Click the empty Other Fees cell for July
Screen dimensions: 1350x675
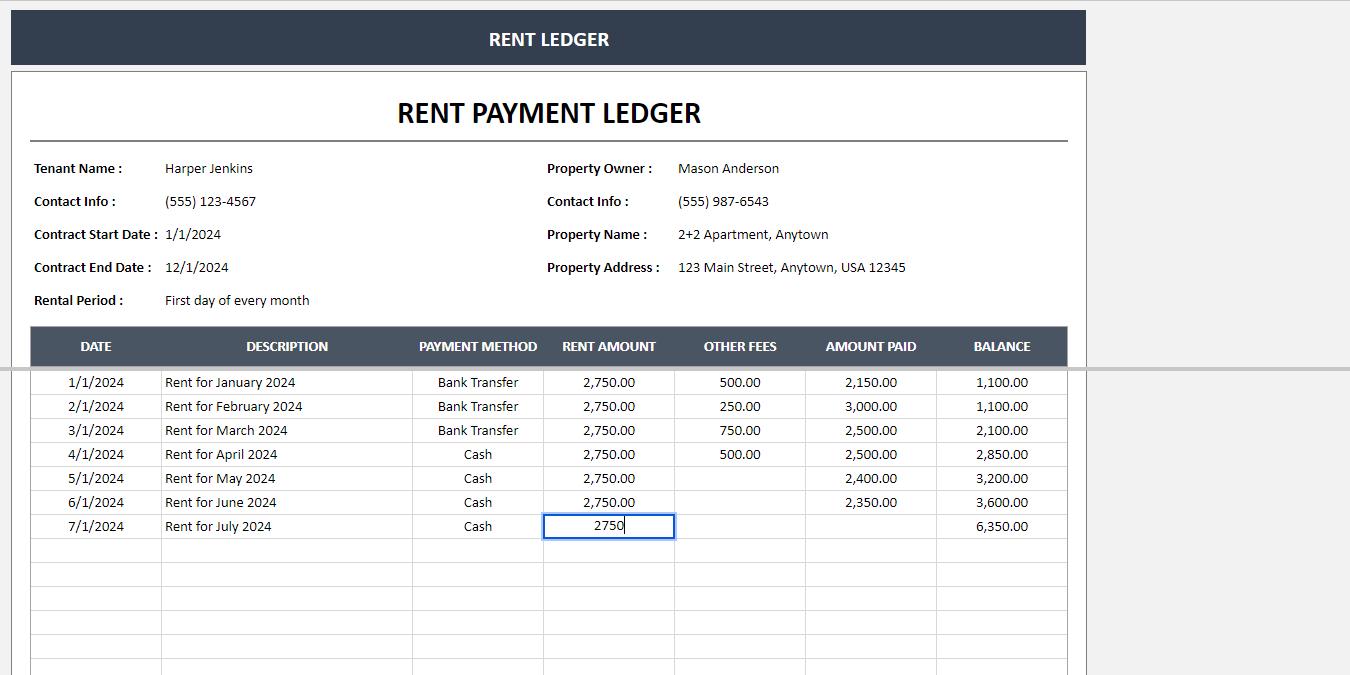click(740, 526)
